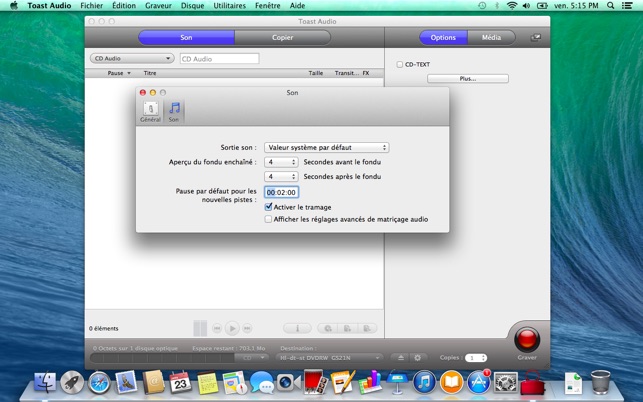Switch to the Média tab
643x402 pixels.
tap(491, 37)
